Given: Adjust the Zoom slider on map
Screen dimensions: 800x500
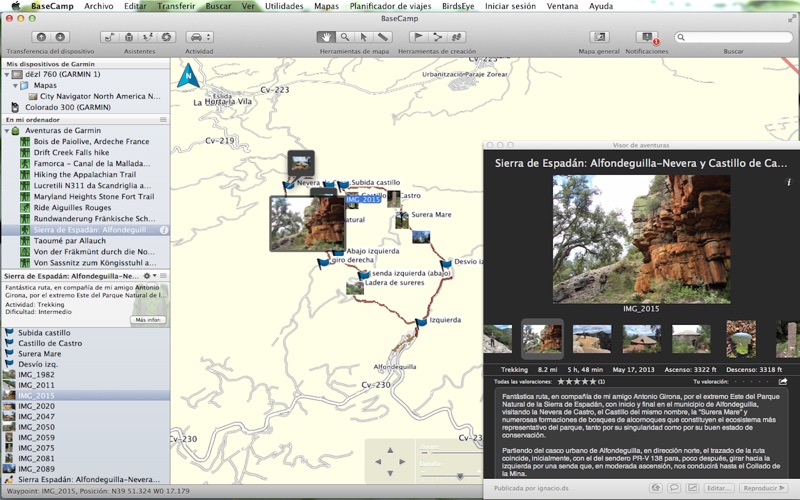Looking at the screenshot, I should (x=451, y=453).
